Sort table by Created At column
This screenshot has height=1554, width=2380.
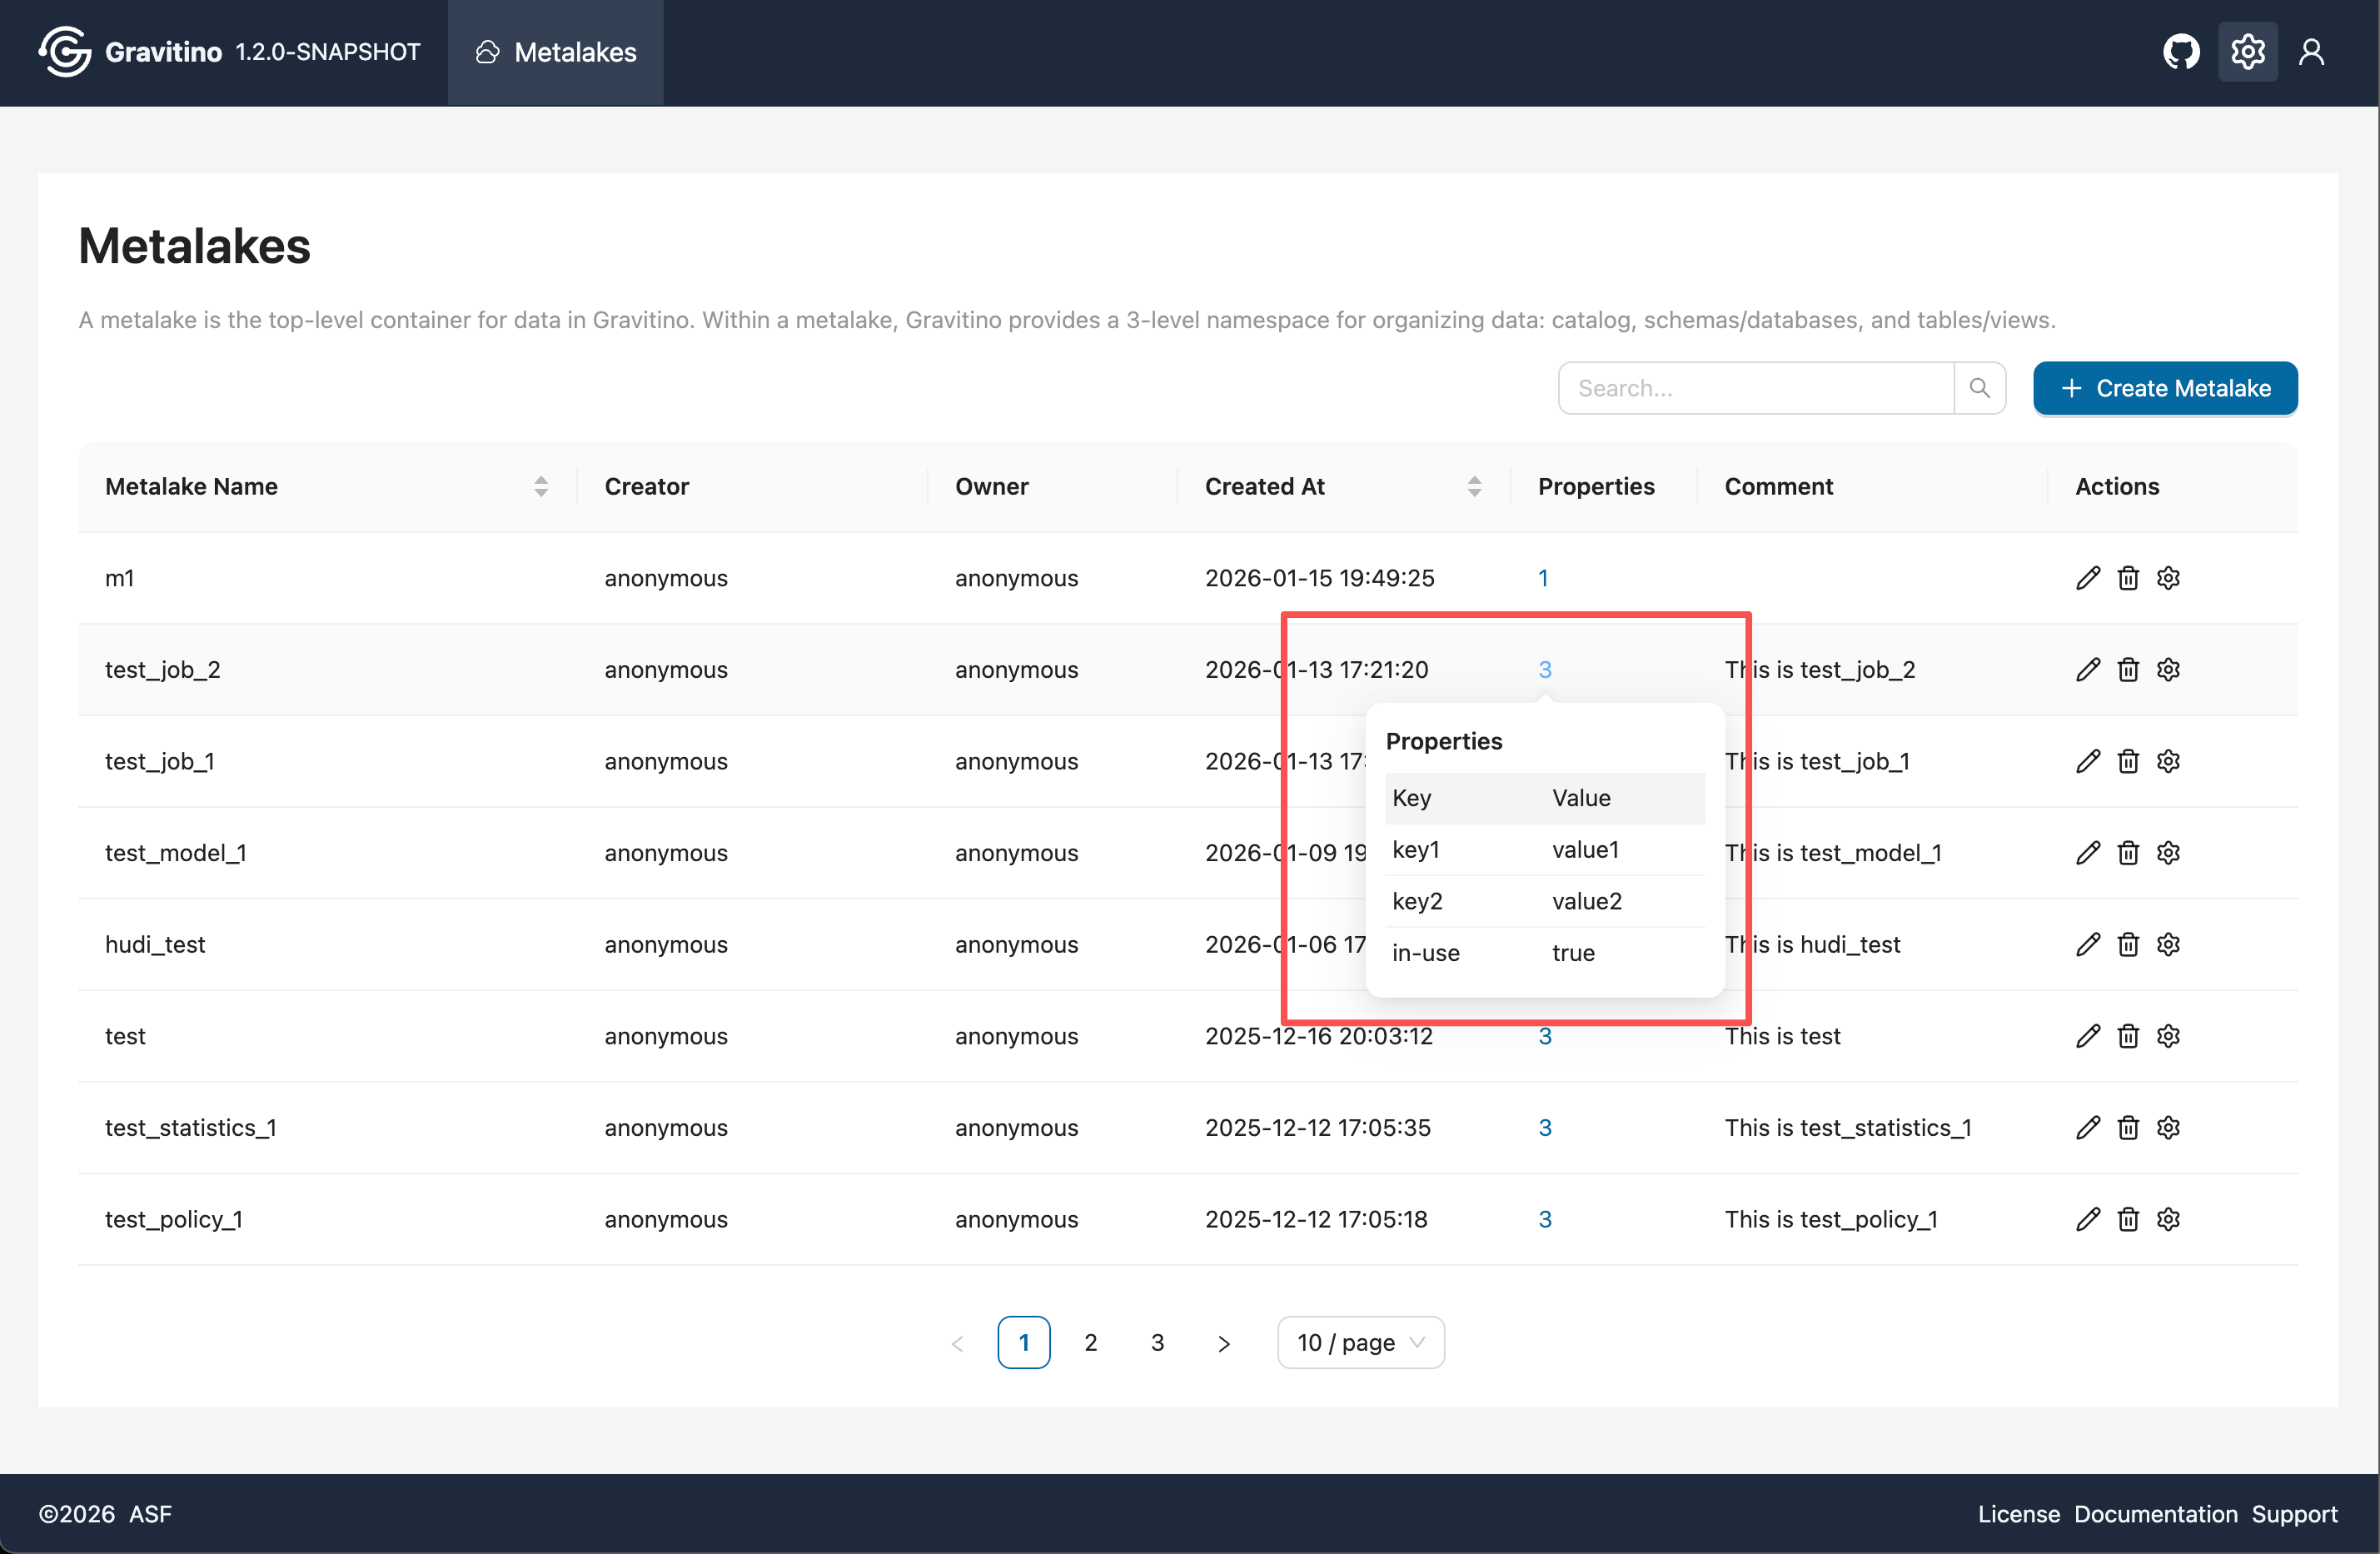pyautogui.click(x=1473, y=487)
